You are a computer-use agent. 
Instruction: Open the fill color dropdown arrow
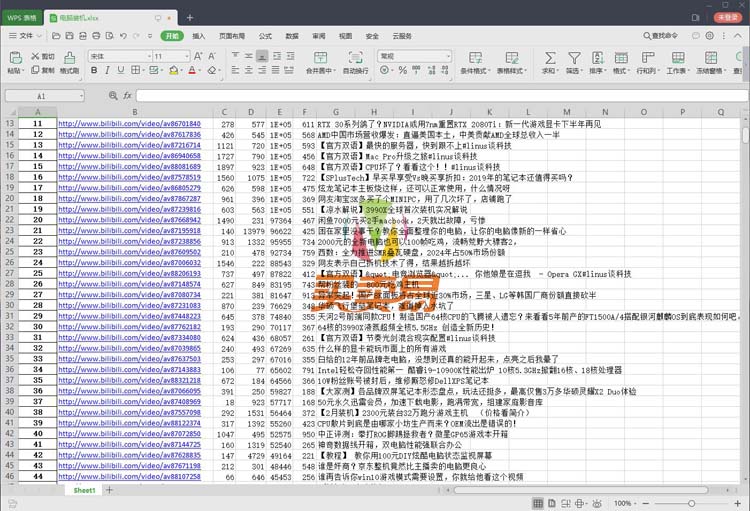tap(182, 71)
